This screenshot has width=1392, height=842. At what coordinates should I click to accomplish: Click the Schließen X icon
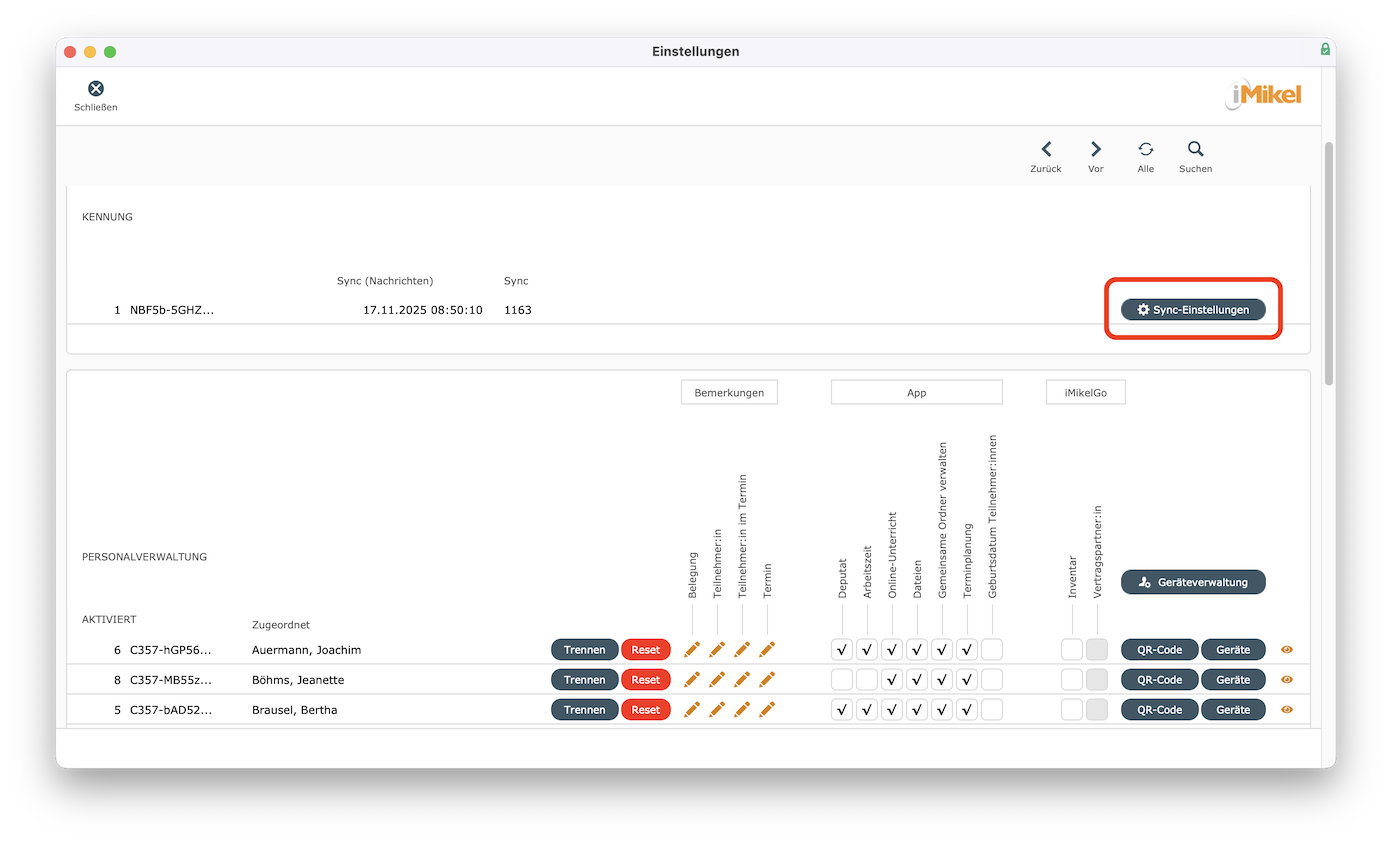96,88
